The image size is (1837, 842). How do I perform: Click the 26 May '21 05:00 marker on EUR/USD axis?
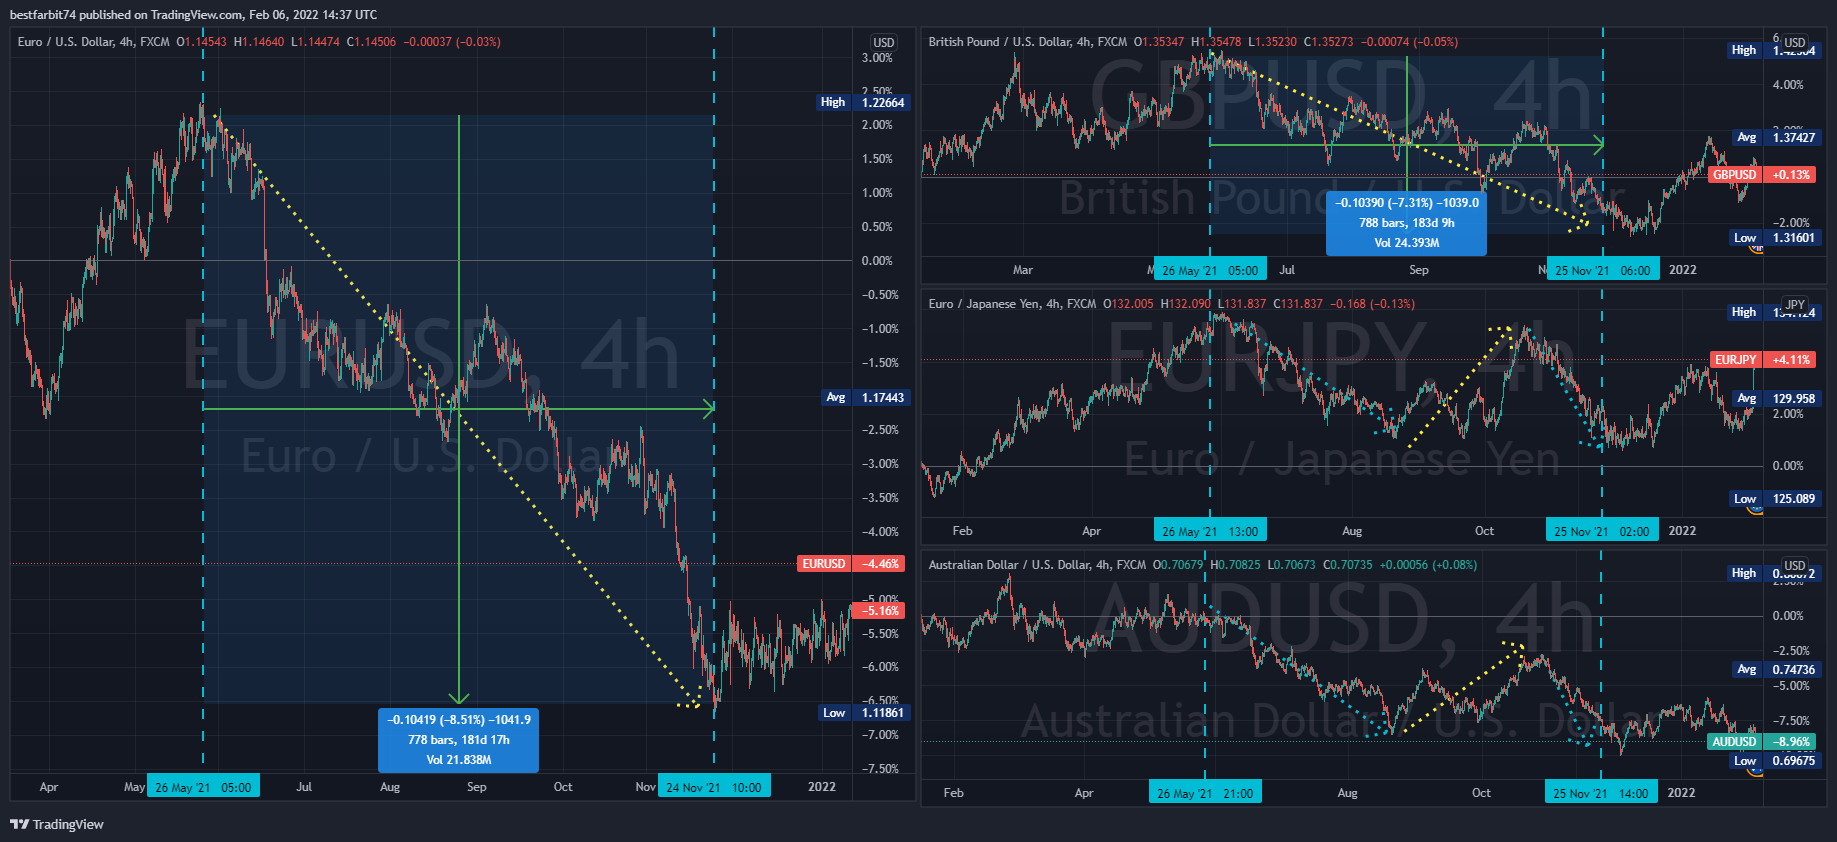pyautogui.click(x=203, y=787)
